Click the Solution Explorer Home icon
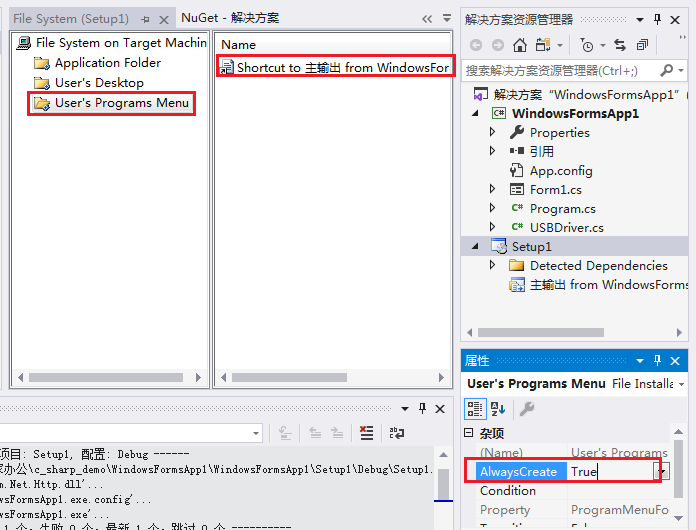 520,45
